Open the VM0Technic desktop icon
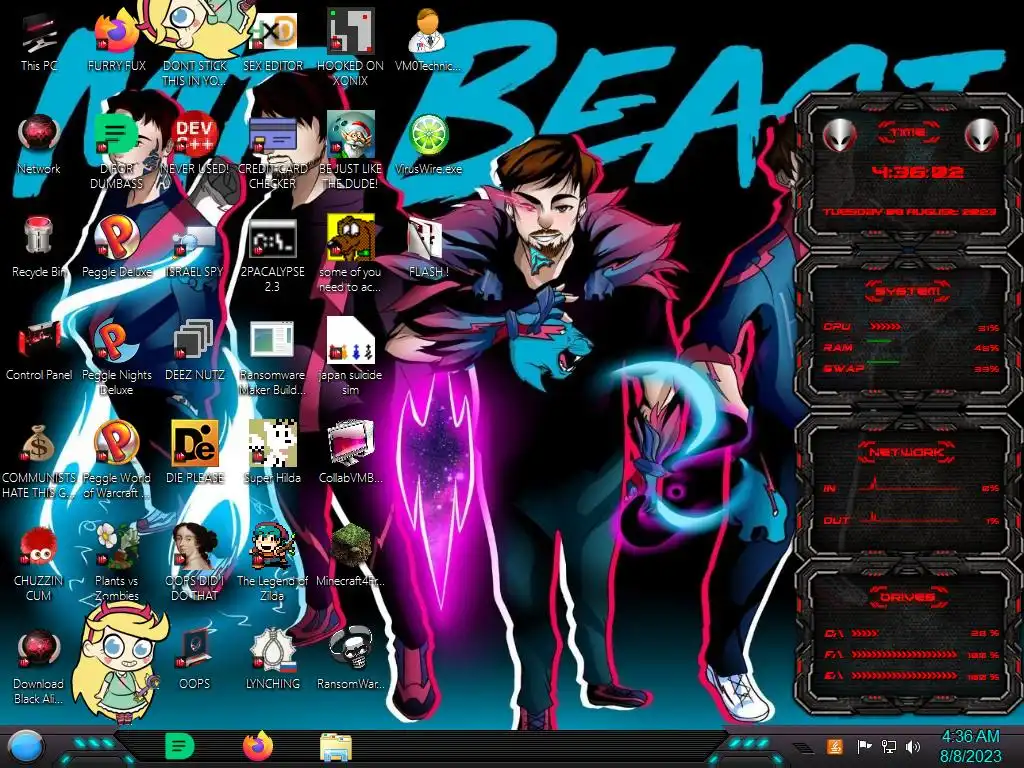1024x768 pixels. 428,33
